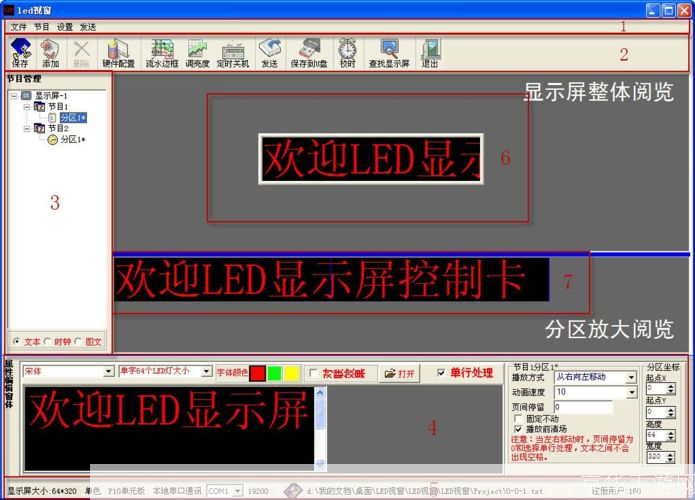Collapse the 节目1 tree node
695x500 pixels.
click(27, 106)
